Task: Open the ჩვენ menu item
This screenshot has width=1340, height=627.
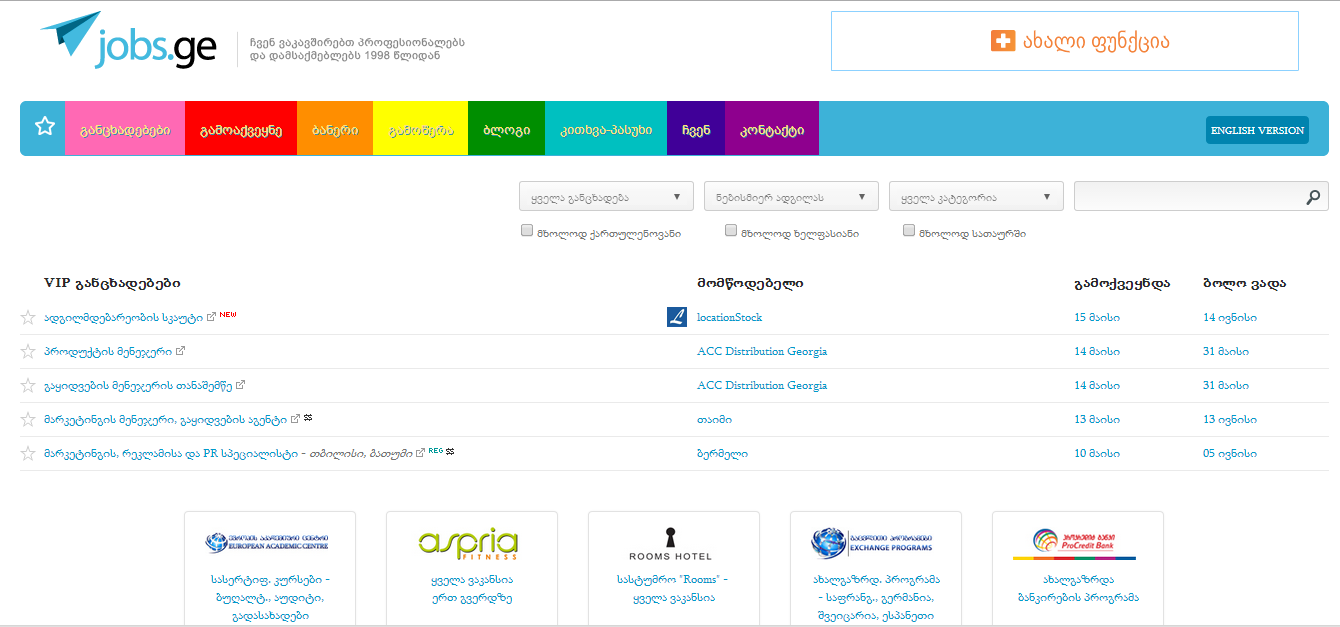Action: [x=696, y=129]
